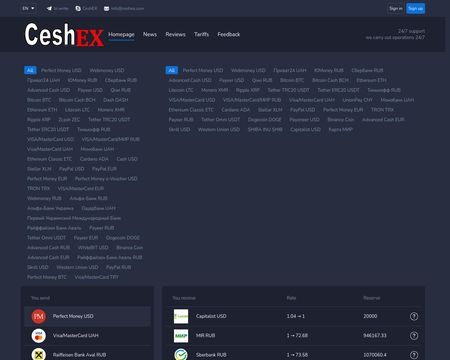The width and height of the screenshot is (450, 360).
Task: Filter send by Advanced Cash RUB
Action: (49, 248)
